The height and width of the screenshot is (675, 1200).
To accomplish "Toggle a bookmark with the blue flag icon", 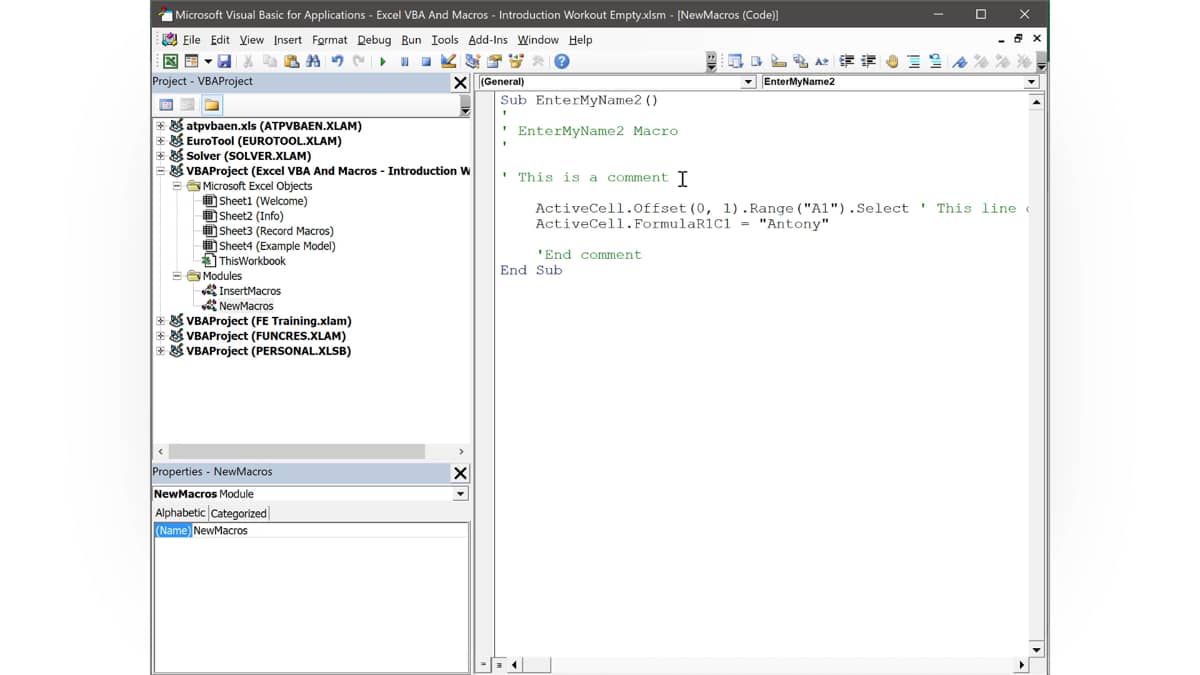I will (x=959, y=61).
